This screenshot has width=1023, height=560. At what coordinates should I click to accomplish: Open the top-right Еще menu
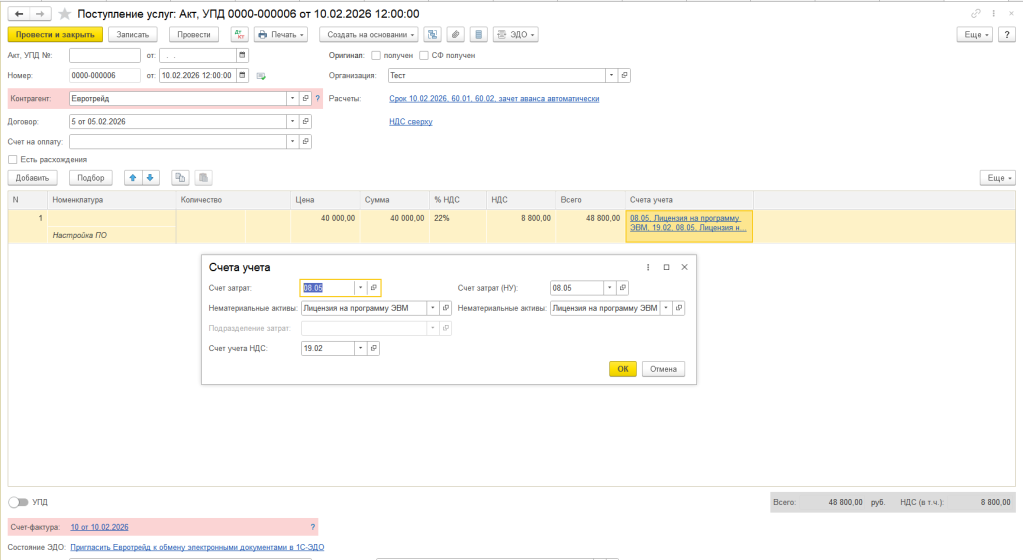click(x=975, y=35)
